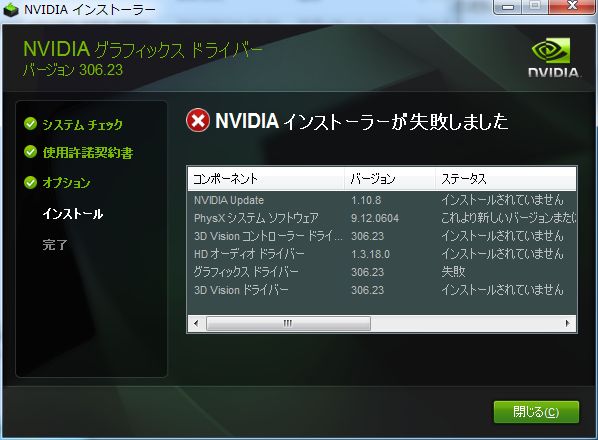Select the NVIDIA Update row

coord(382,200)
